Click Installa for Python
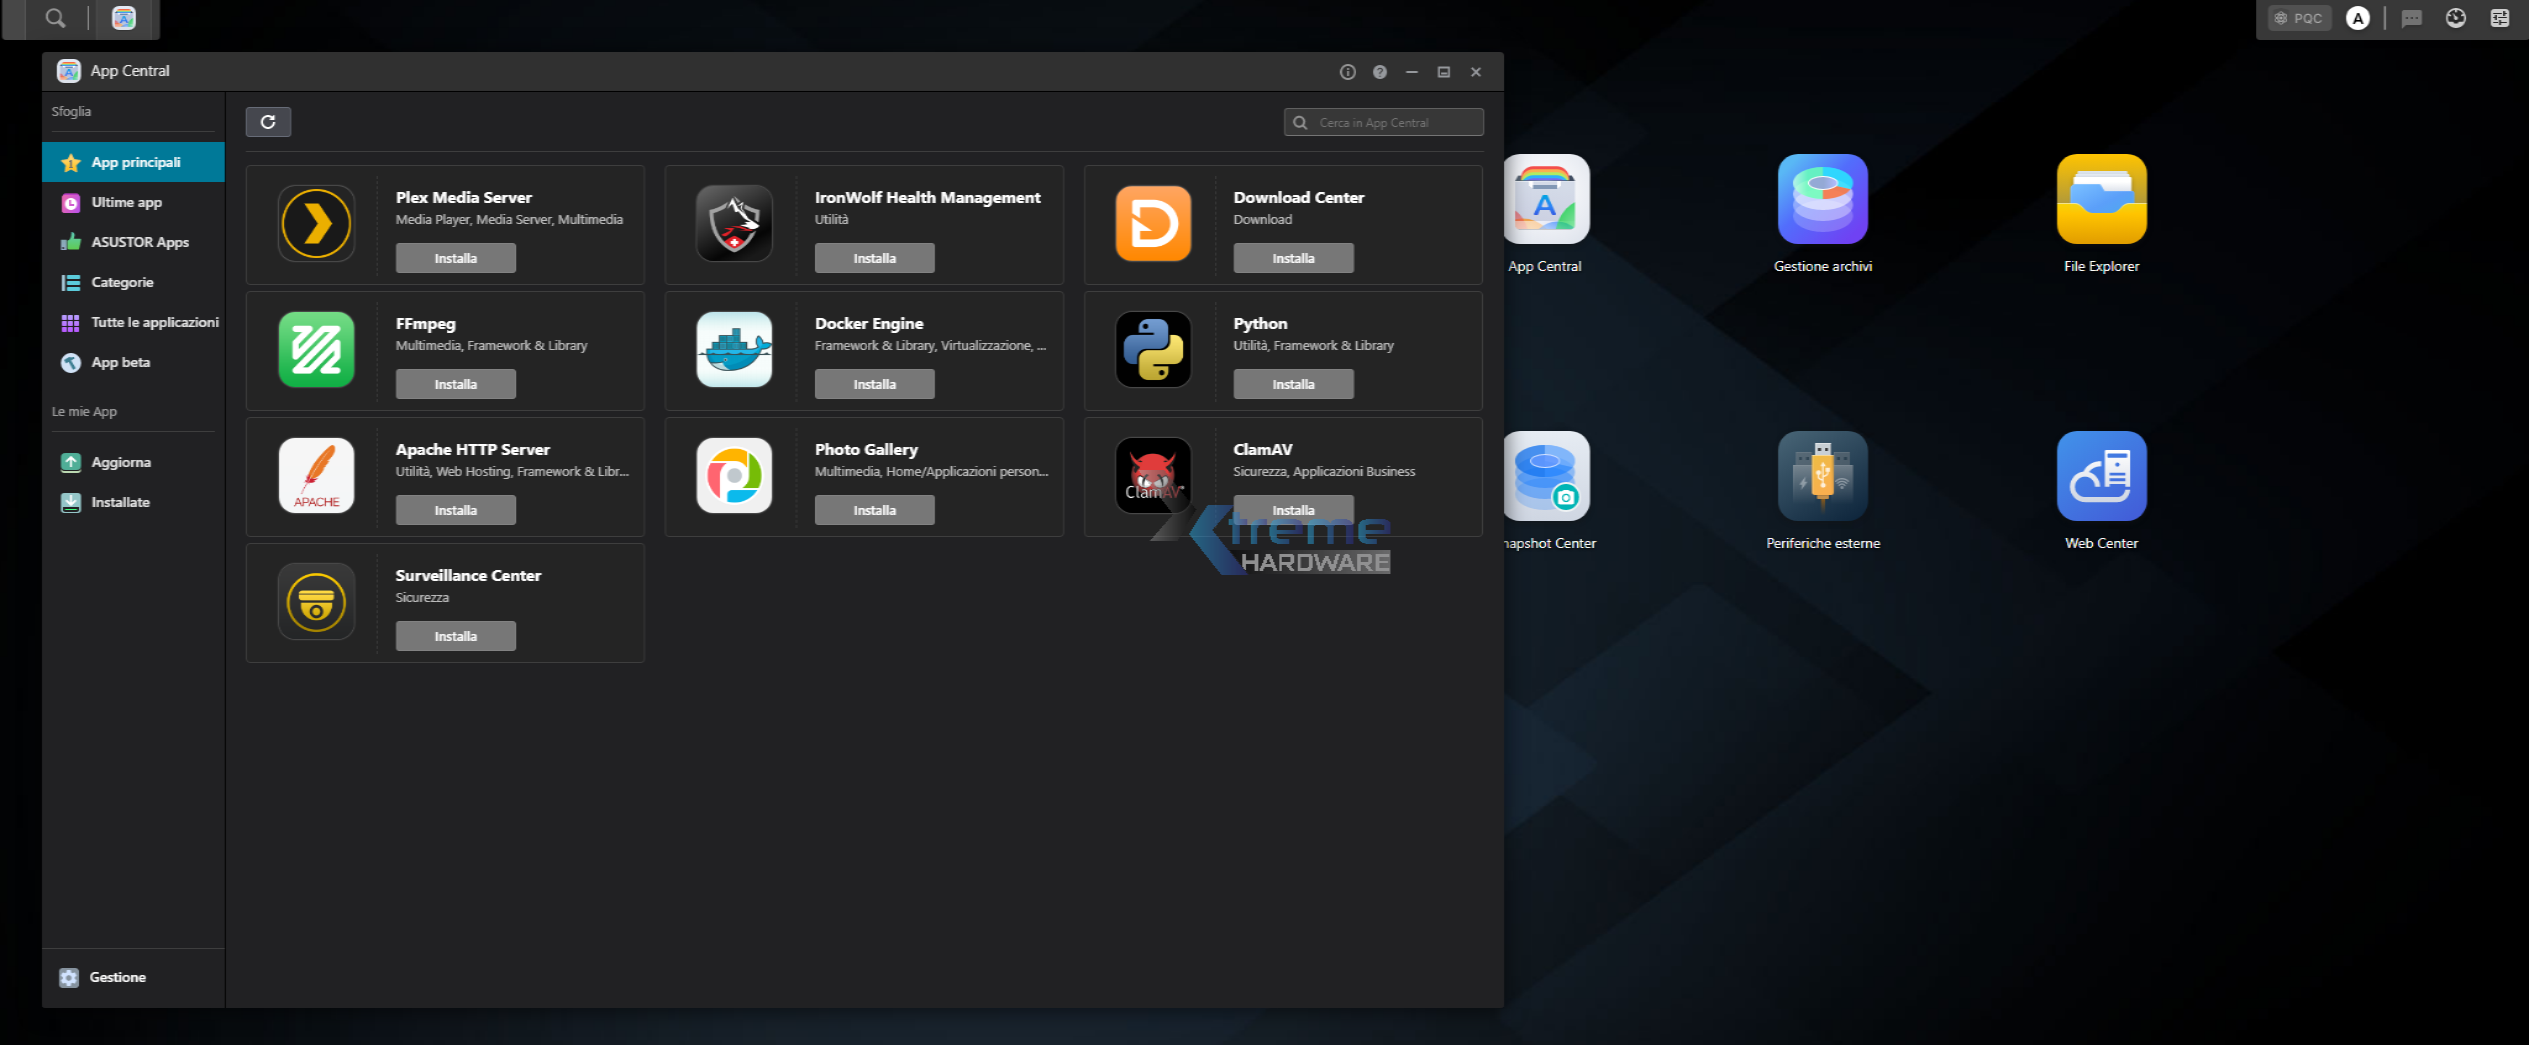Viewport: 2529px width, 1045px height. (1293, 384)
